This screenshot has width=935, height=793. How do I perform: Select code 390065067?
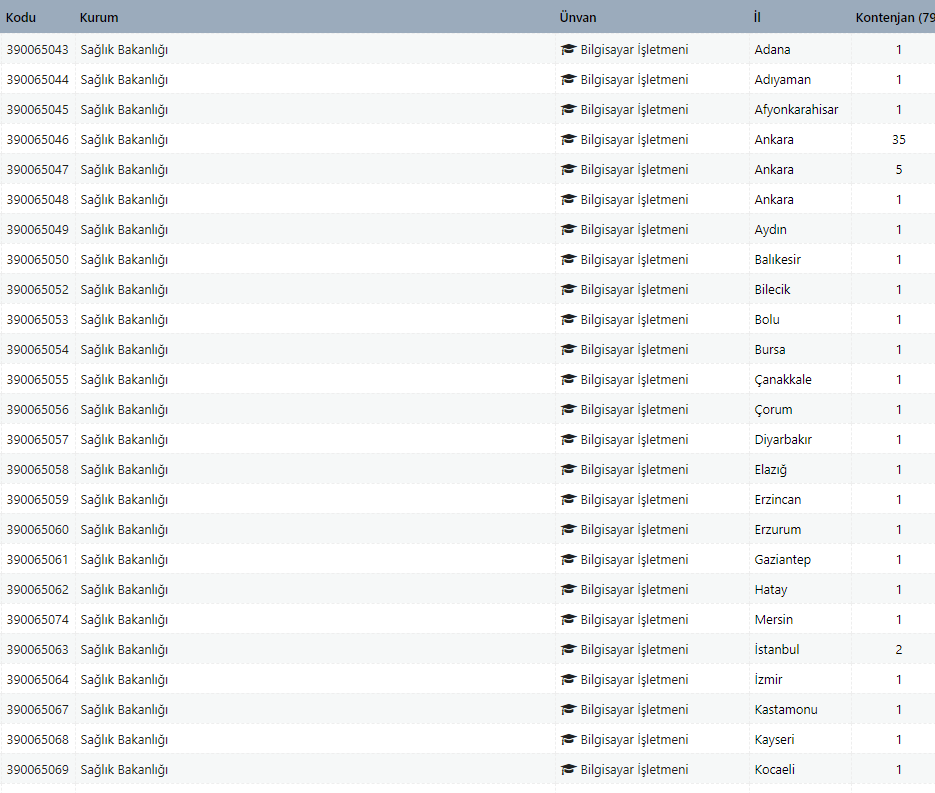(38, 710)
